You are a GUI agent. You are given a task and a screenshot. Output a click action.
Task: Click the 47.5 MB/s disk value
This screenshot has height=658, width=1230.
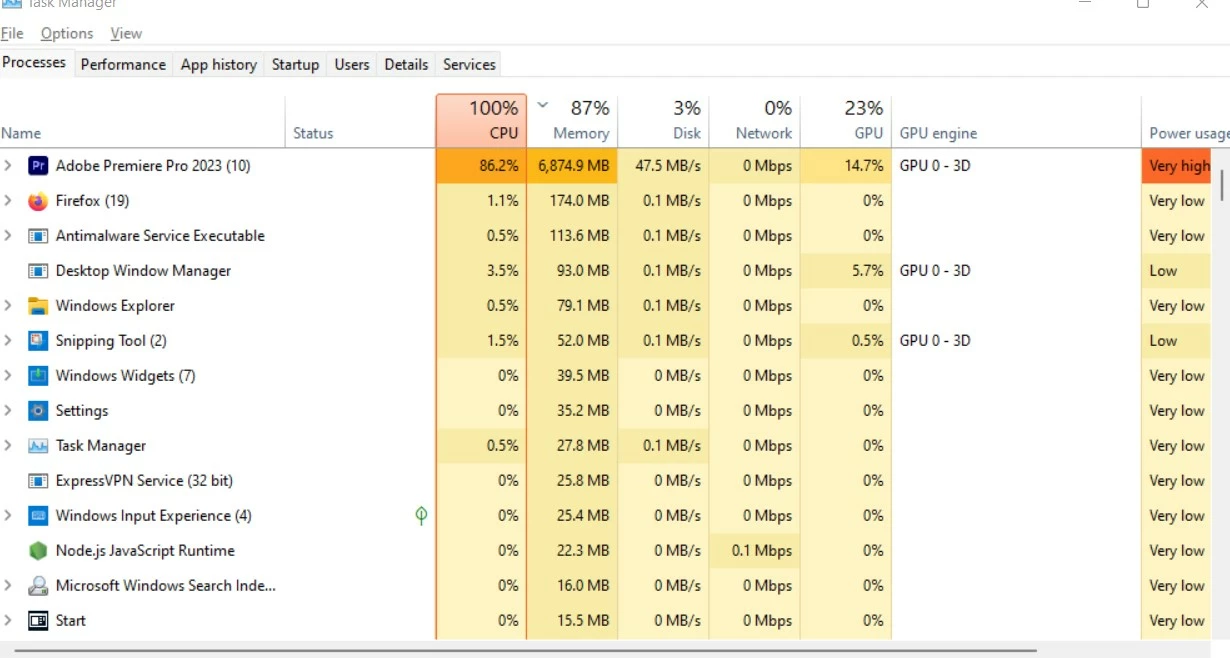pyautogui.click(x=664, y=166)
